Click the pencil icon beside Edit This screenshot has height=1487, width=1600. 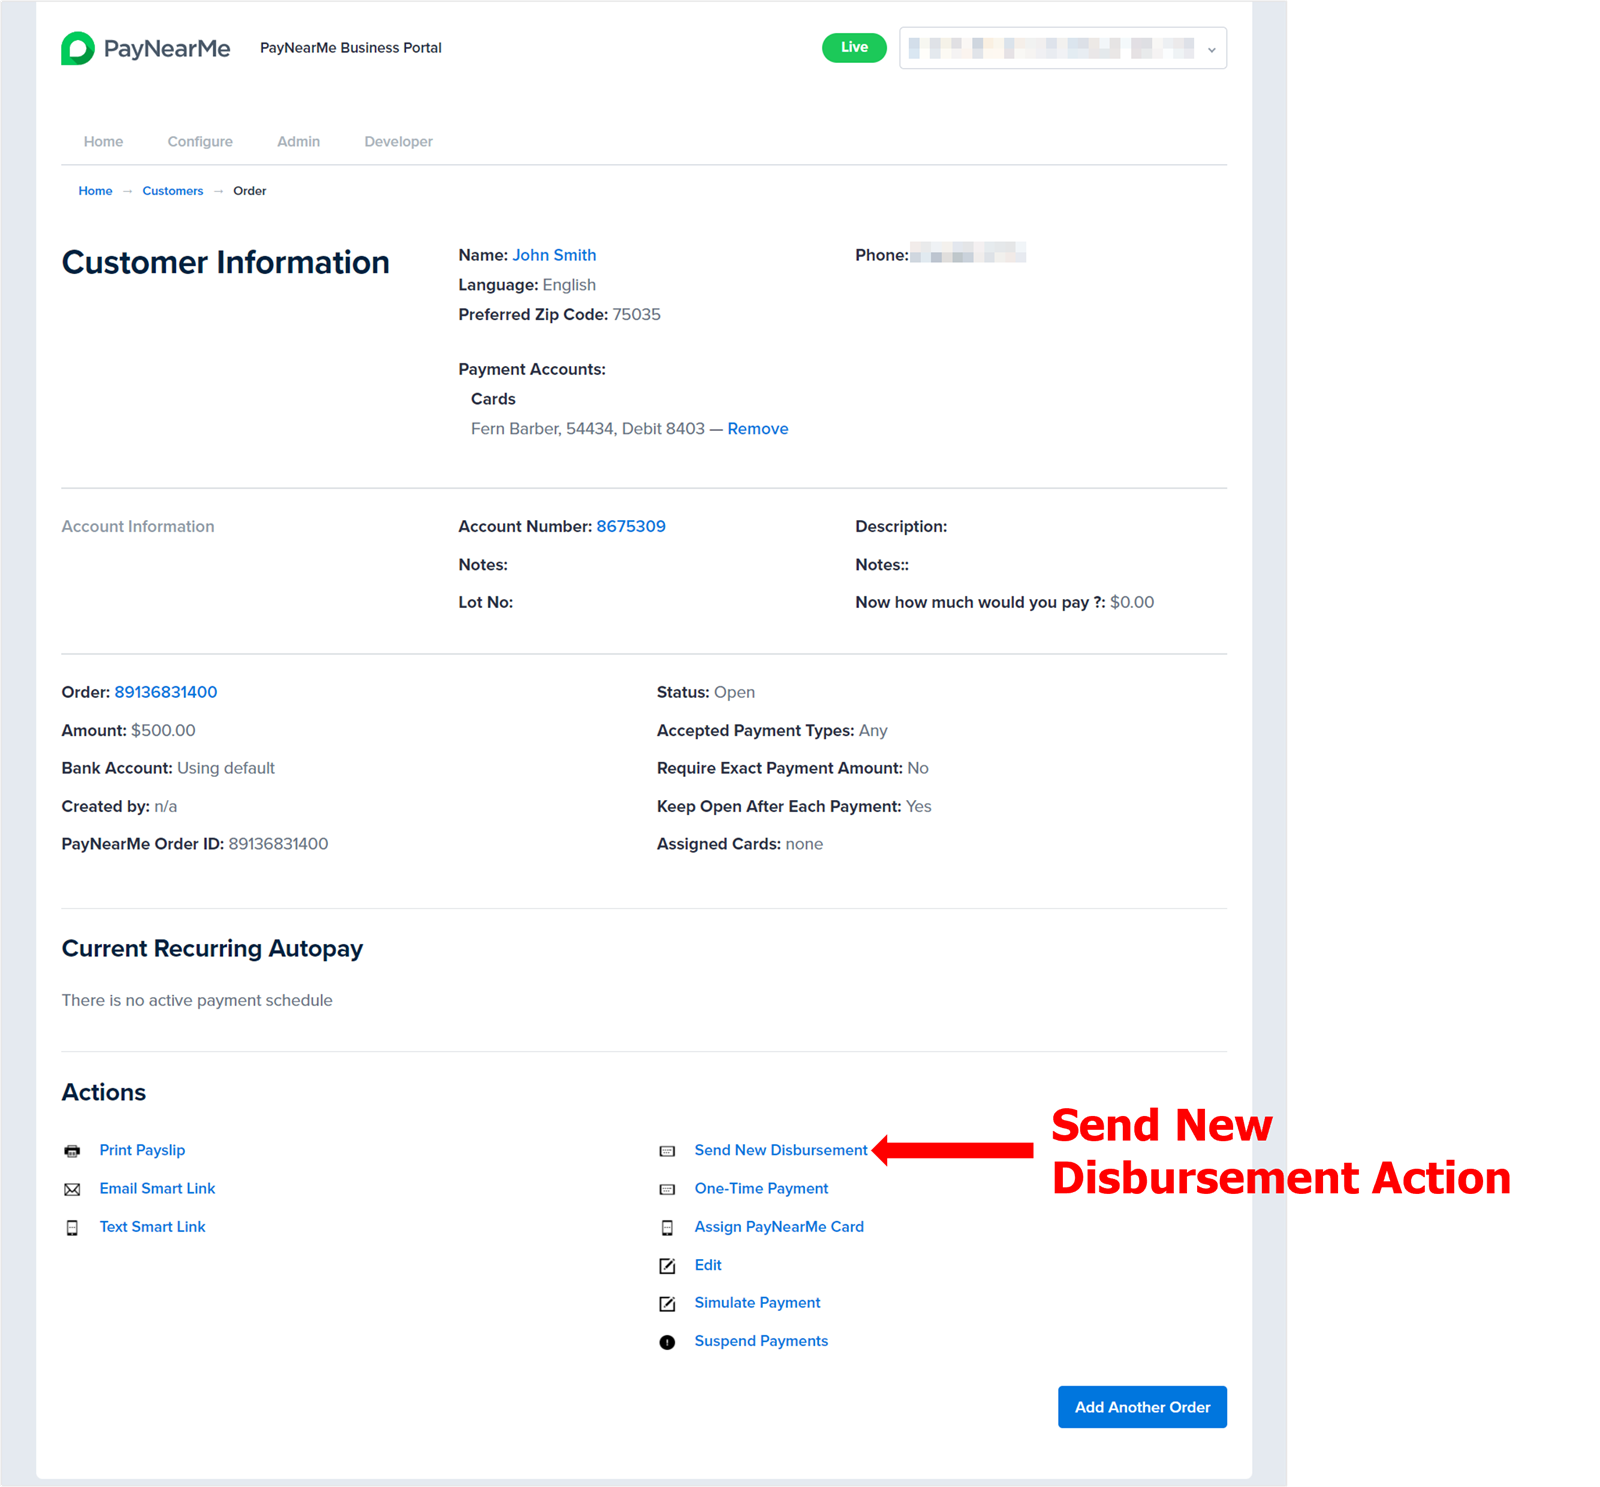pyautogui.click(x=667, y=1266)
